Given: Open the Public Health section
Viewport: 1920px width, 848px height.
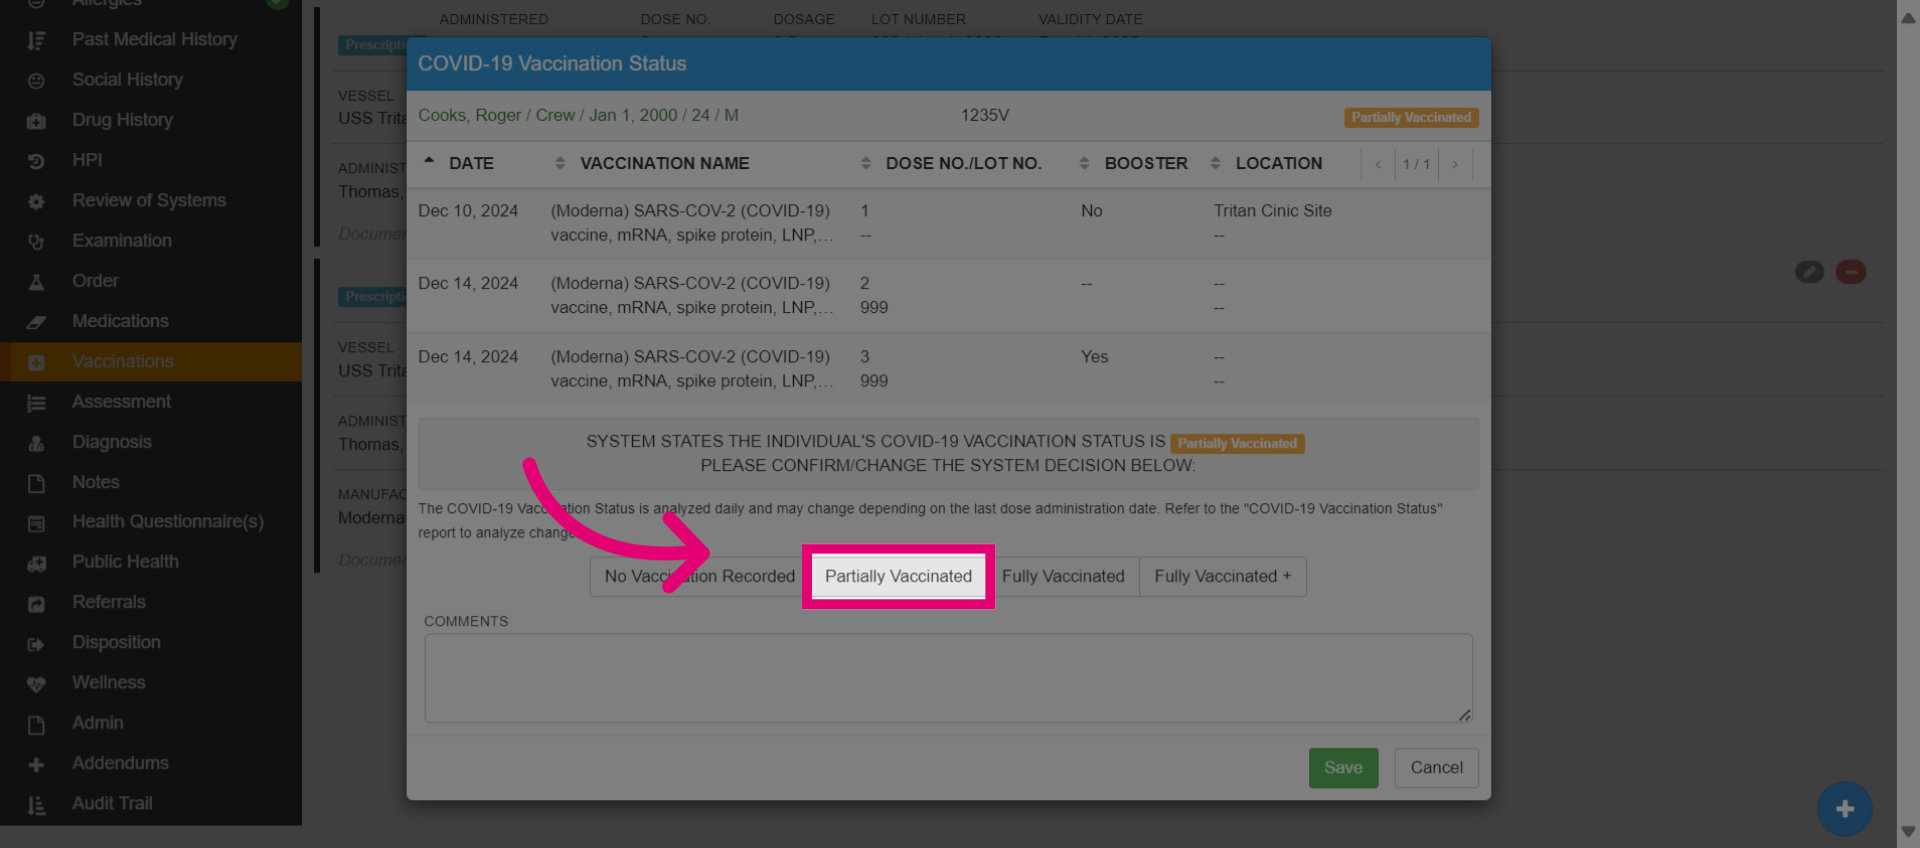Looking at the screenshot, I should pyautogui.click(x=125, y=562).
